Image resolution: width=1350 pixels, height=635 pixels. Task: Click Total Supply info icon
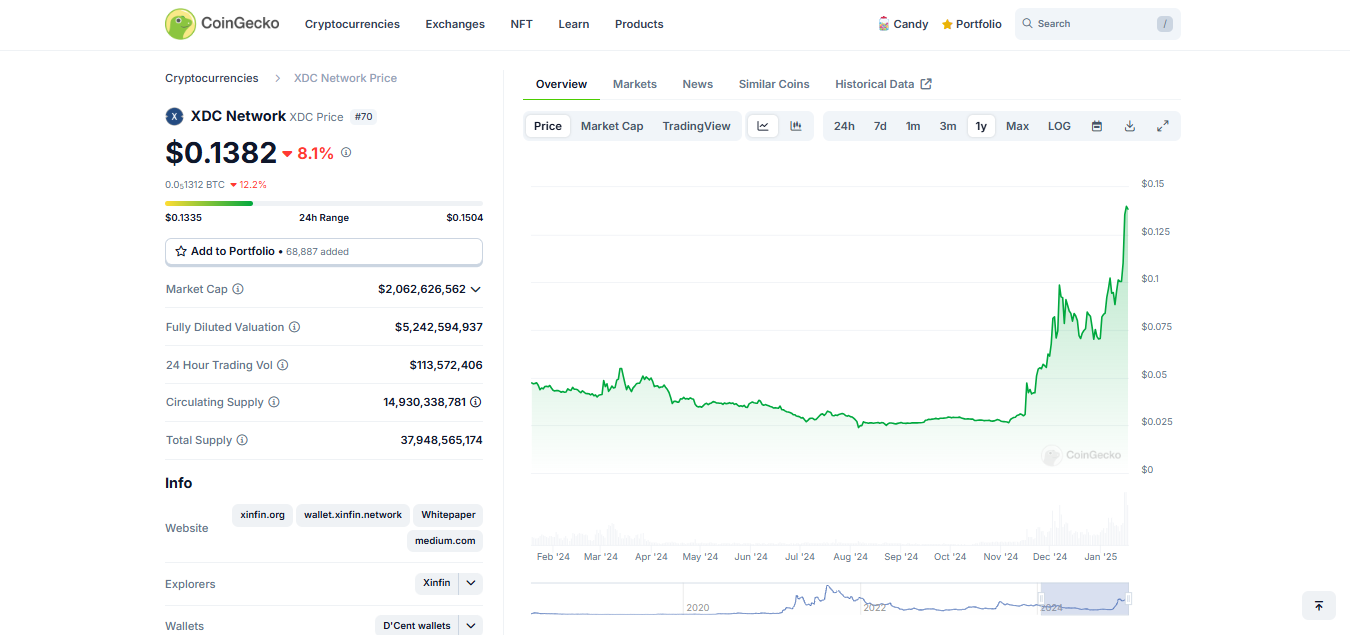click(242, 440)
